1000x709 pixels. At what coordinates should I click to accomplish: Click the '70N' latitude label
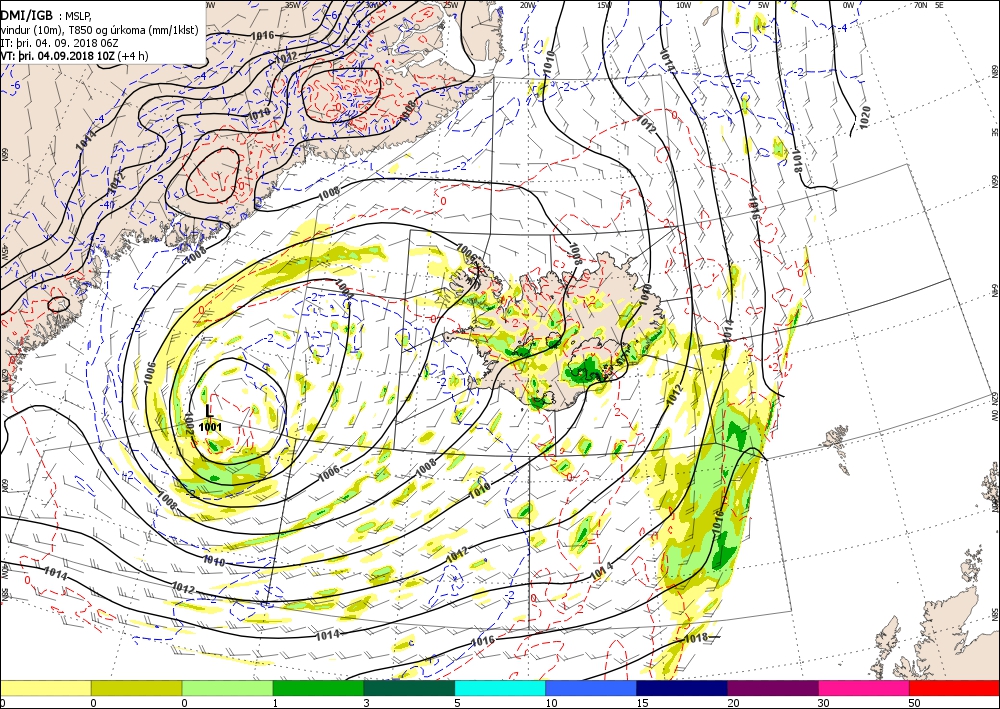(x=920, y=5)
